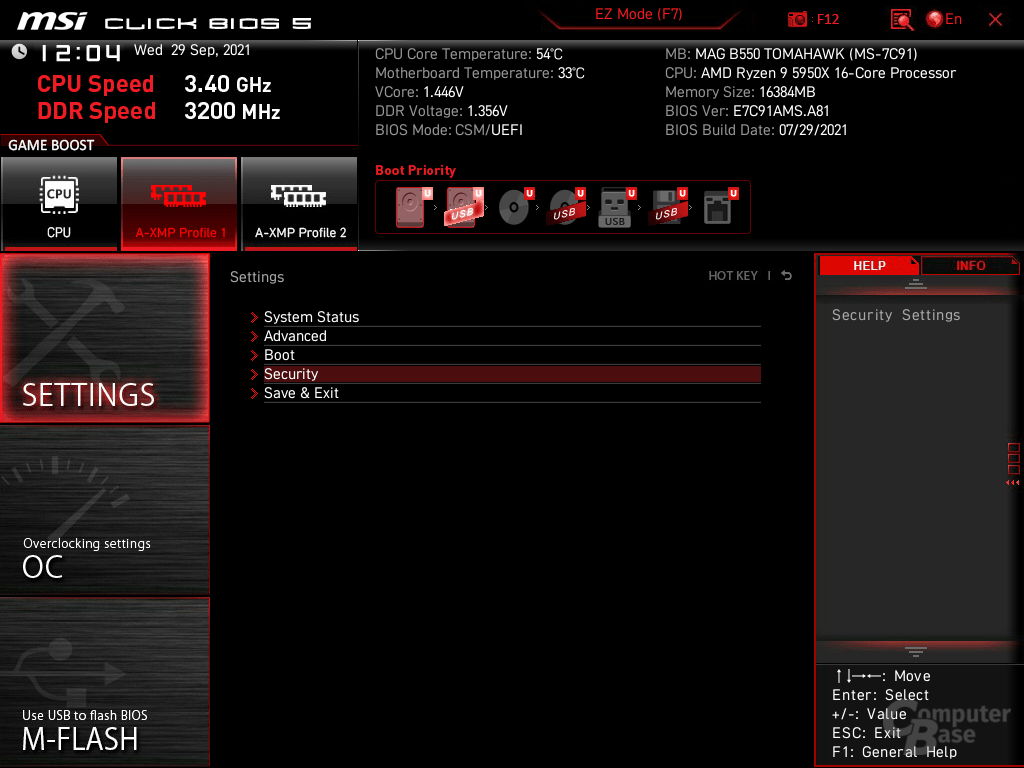Click the chevron beside Security
This screenshot has height=768, width=1024.
click(x=254, y=374)
